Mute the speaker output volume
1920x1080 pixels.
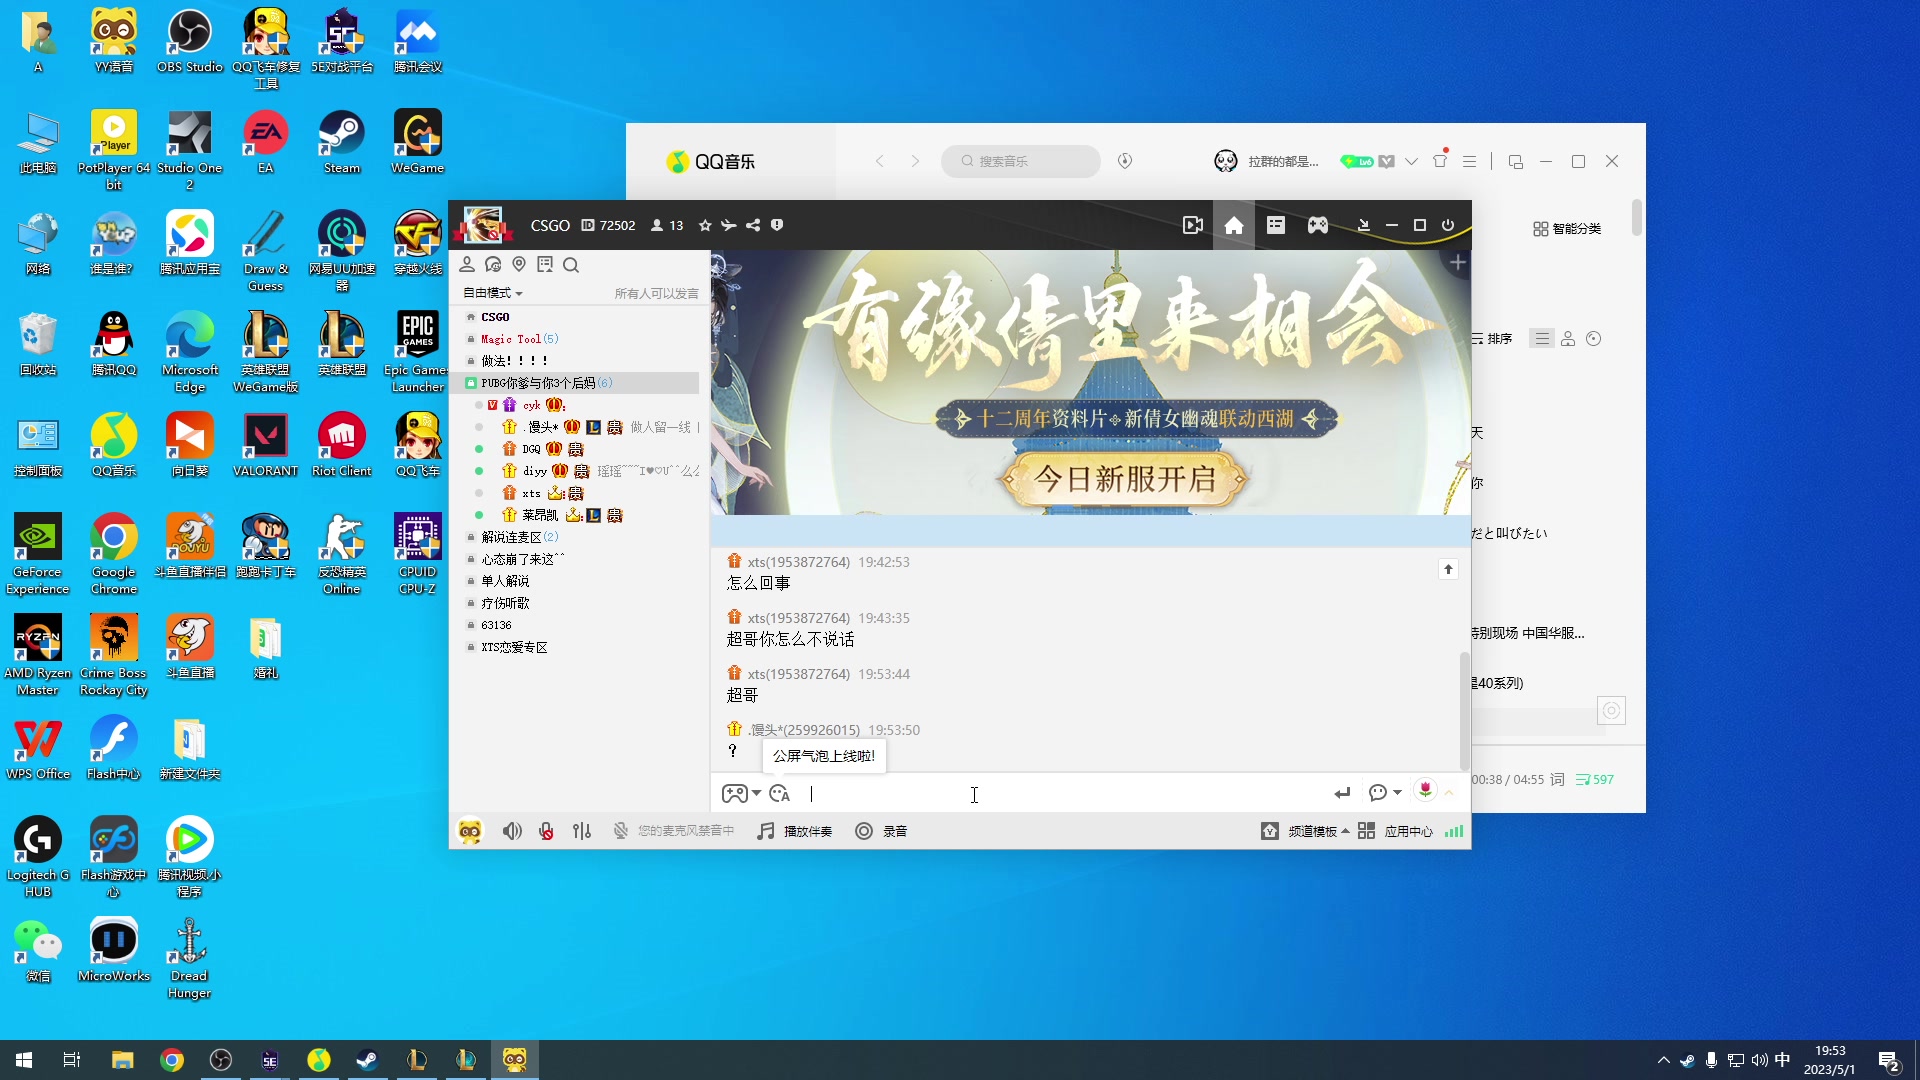click(x=512, y=831)
